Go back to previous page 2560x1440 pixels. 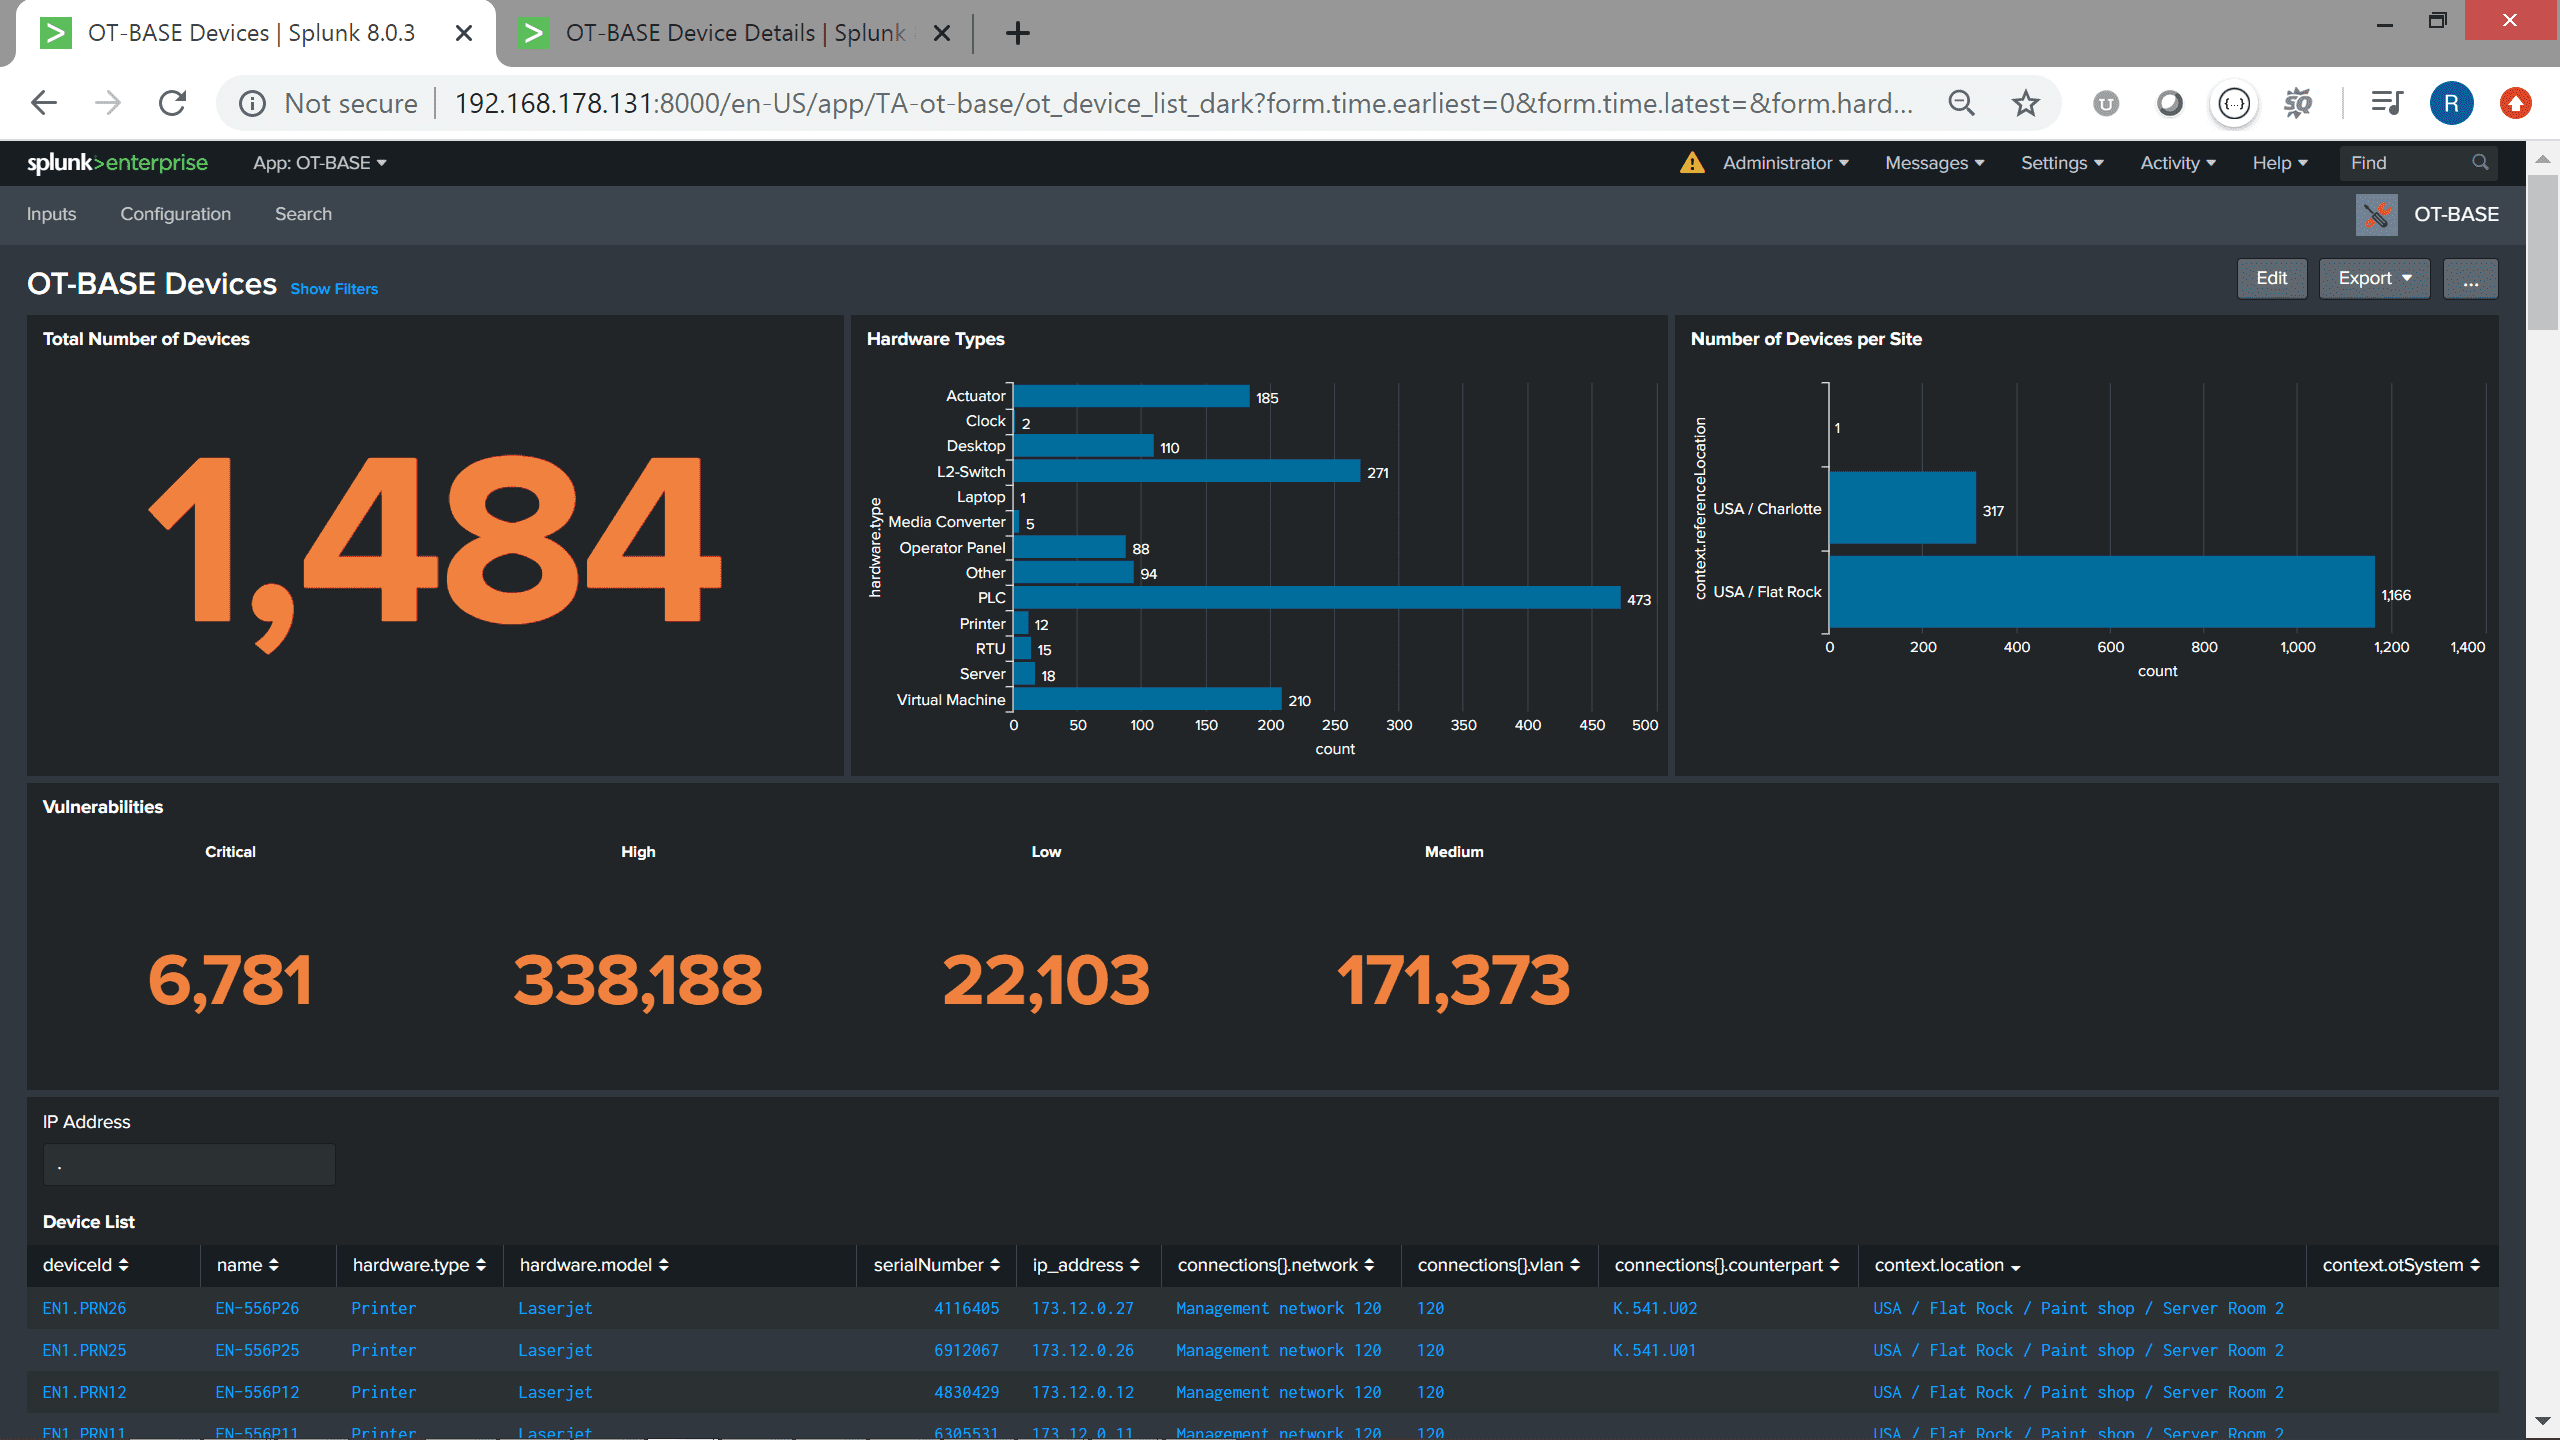point(44,103)
